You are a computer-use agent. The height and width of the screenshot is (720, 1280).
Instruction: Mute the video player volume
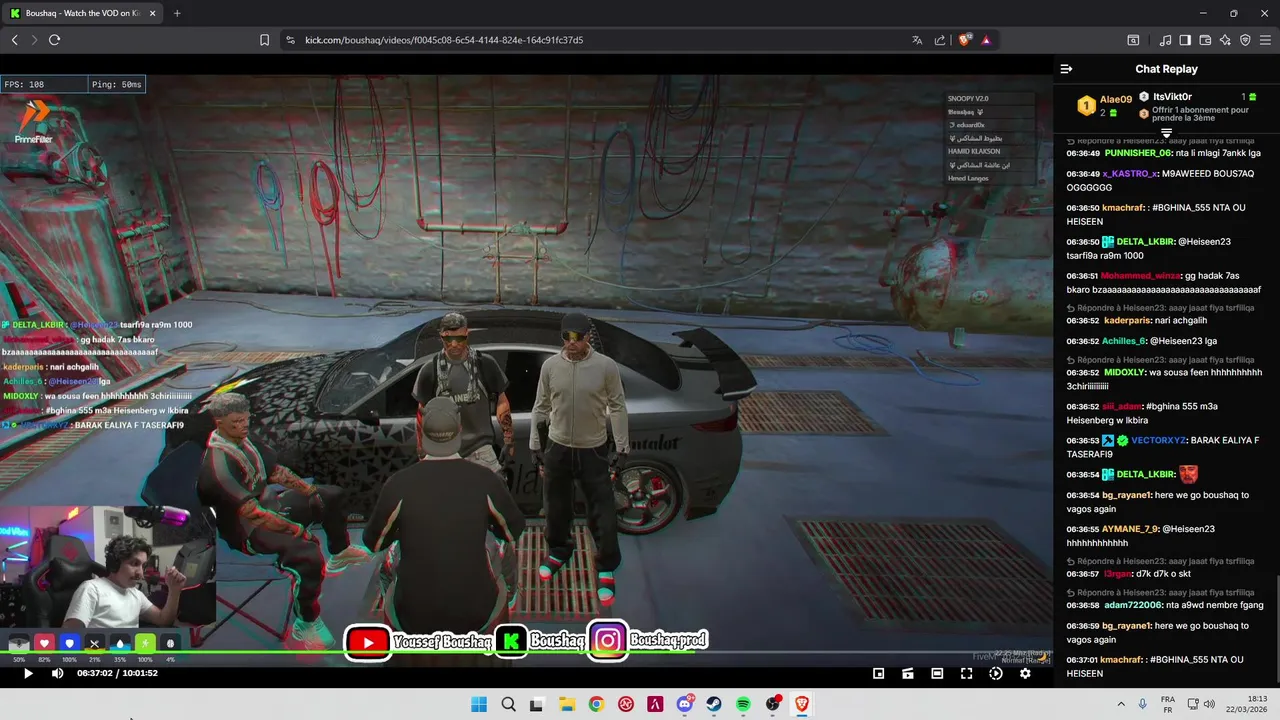coord(57,673)
